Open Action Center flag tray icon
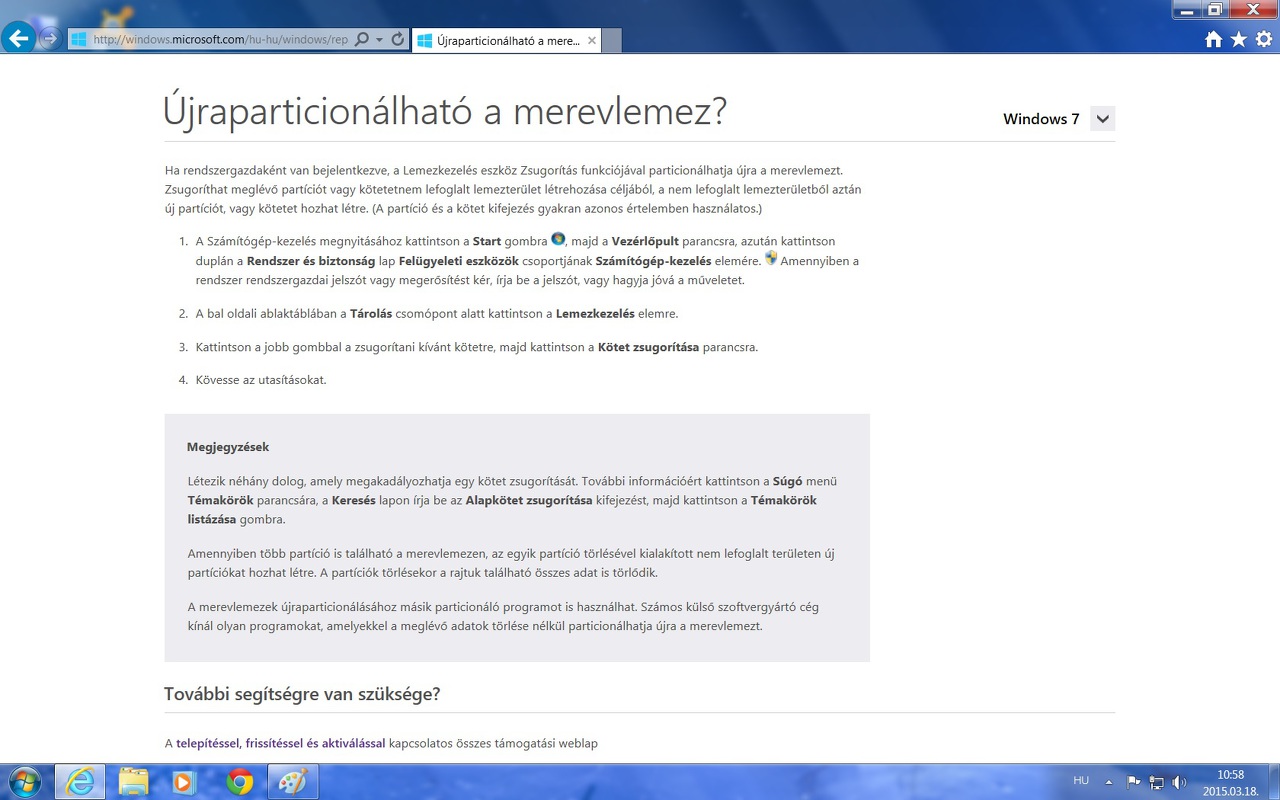 click(1134, 781)
